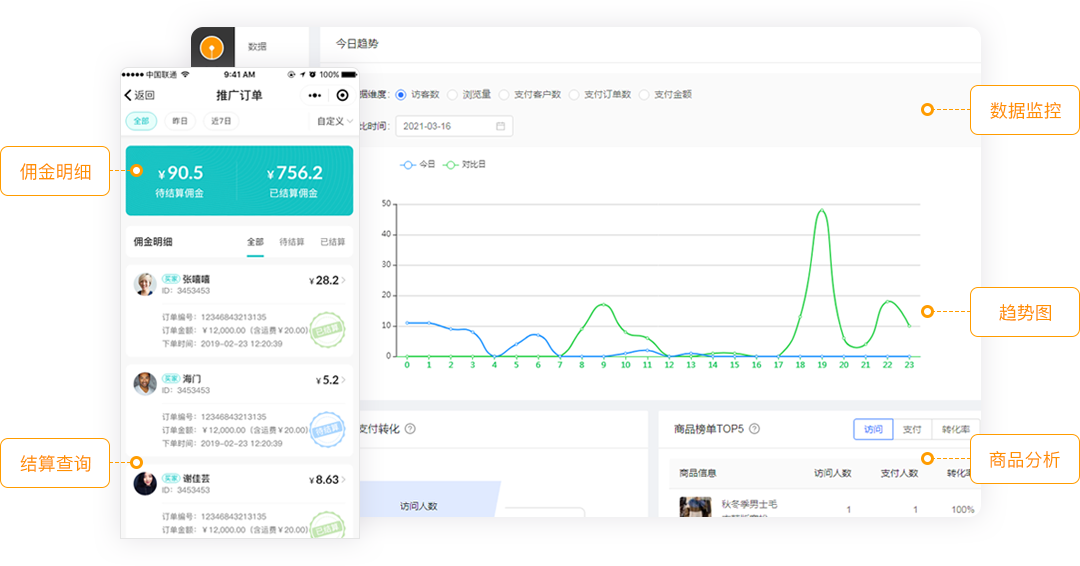Image resolution: width=1080 pixels, height=566 pixels.
Task: Click the help icon beside 商品榜单TOP5
Action: (754, 429)
